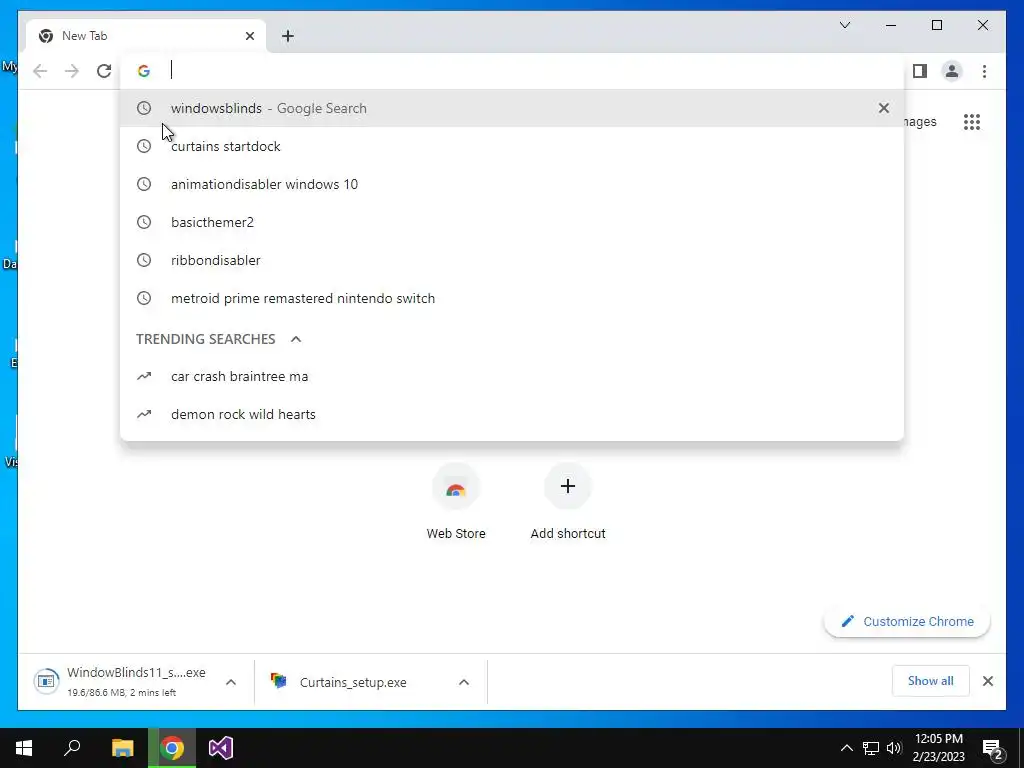Open the Web Store shortcut
The height and width of the screenshot is (768, 1024).
click(x=456, y=502)
